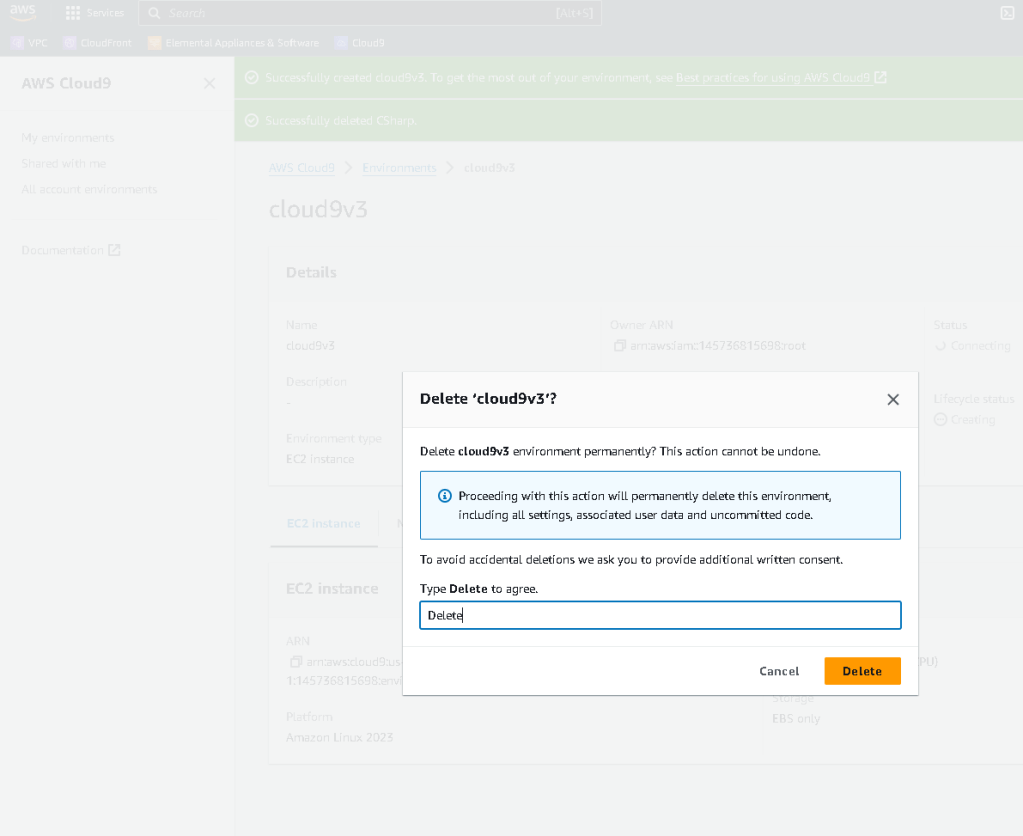
Task: Click the cloud9v3 page heading
Action: 318,209
